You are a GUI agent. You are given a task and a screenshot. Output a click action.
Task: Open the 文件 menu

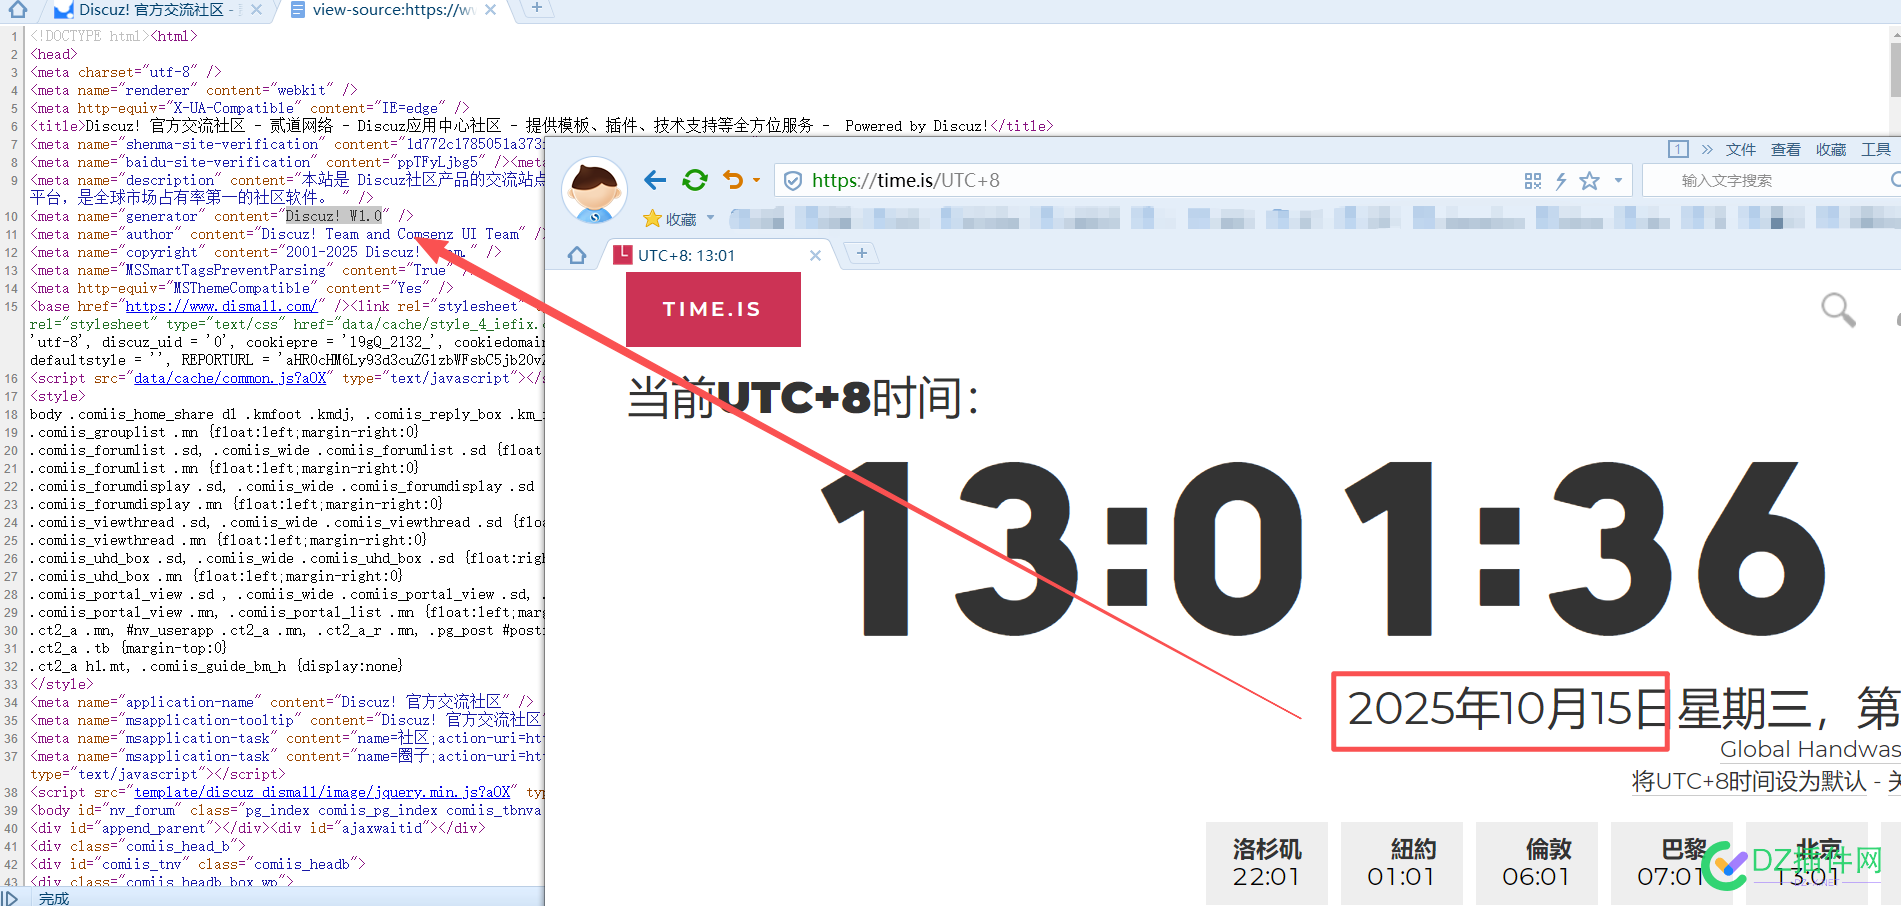1740,150
